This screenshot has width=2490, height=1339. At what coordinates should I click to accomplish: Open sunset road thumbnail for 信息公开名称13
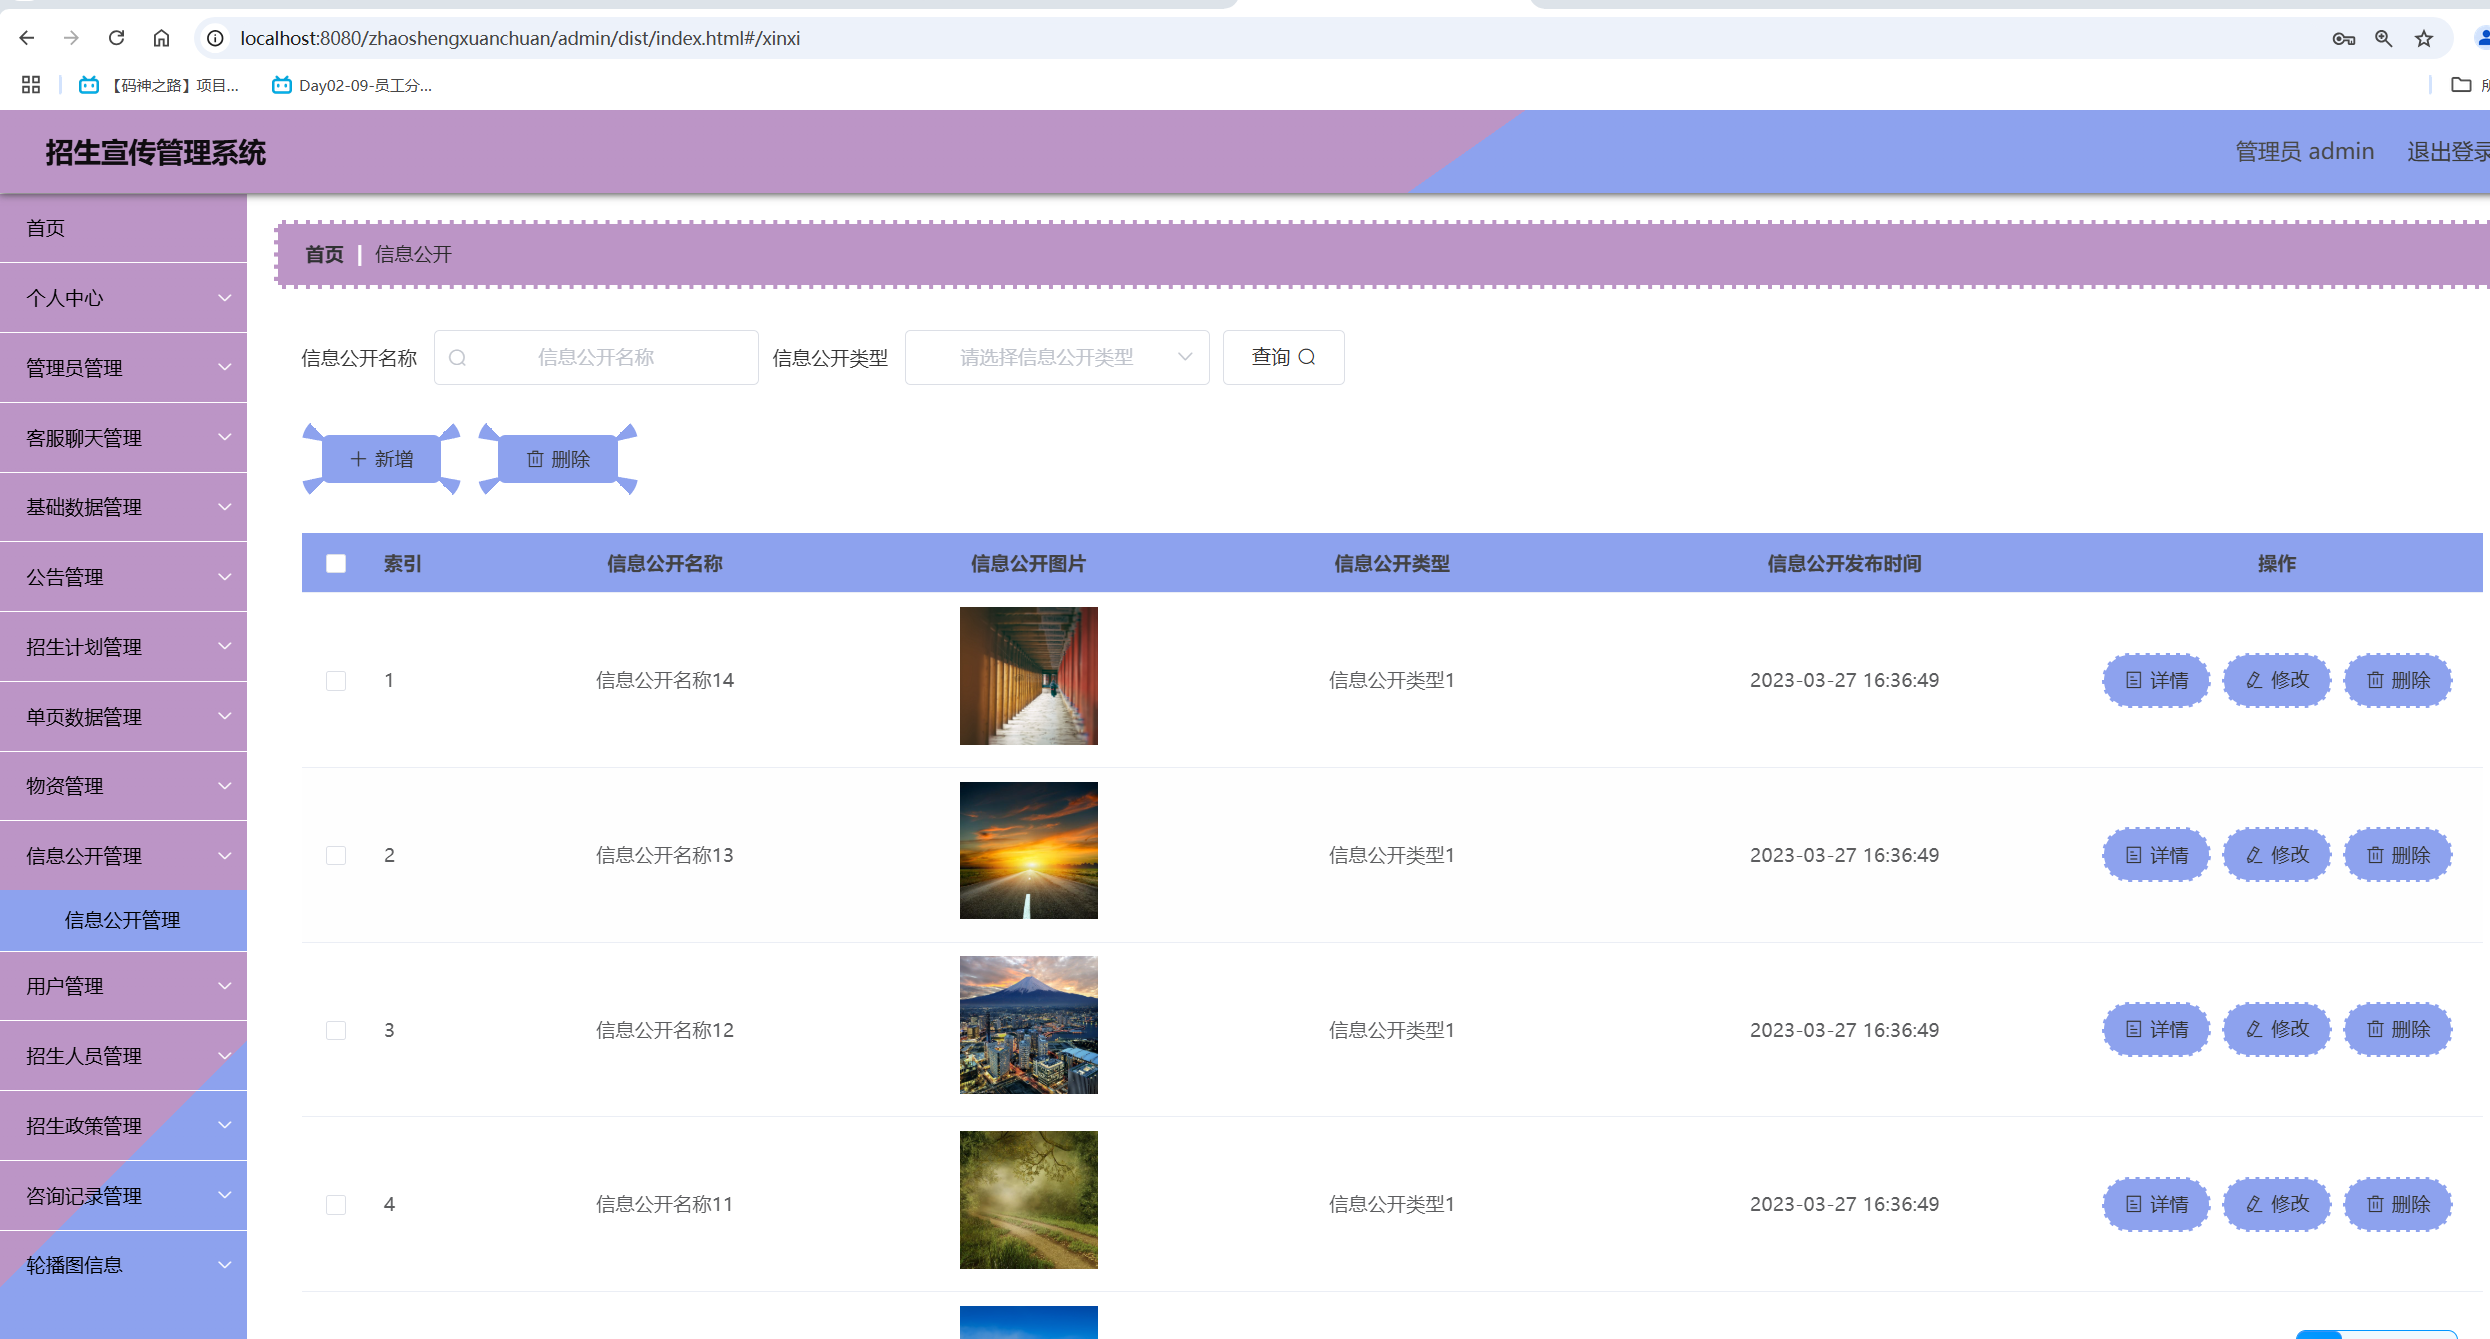coord(1028,850)
